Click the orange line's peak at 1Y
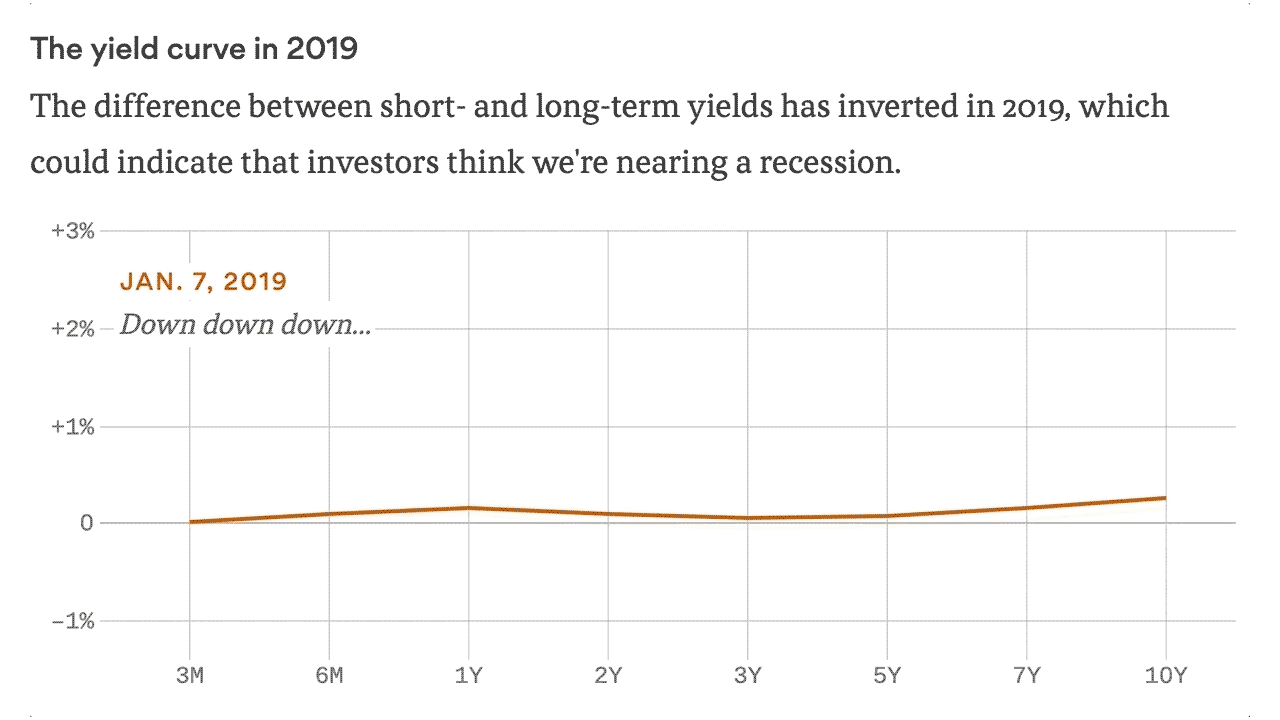 coord(469,508)
